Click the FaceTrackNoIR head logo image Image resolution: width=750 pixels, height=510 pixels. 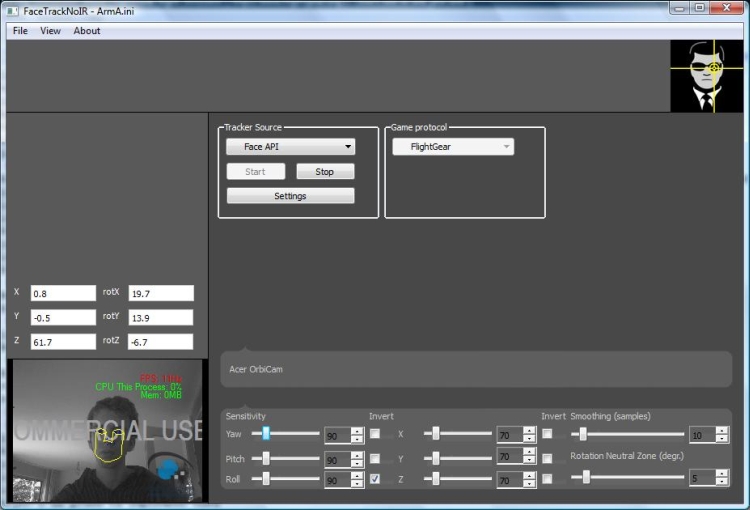tap(707, 76)
